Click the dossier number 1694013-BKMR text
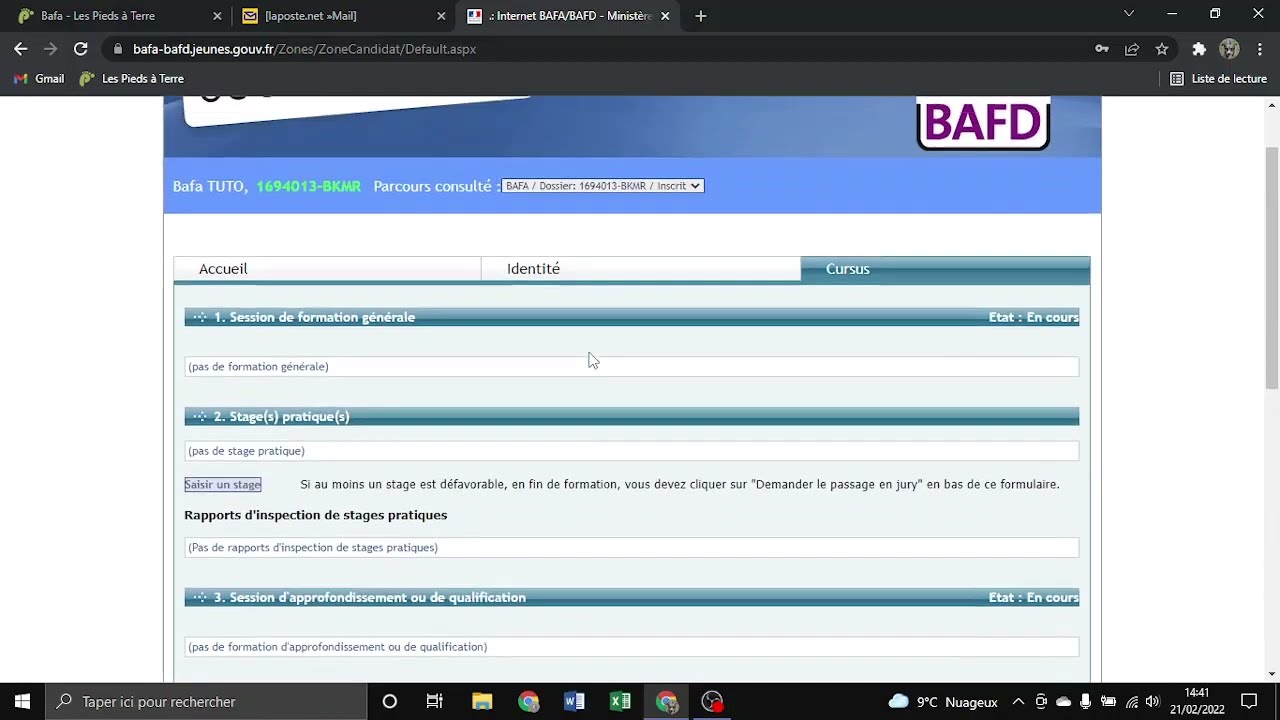The image size is (1280, 720). (308, 186)
